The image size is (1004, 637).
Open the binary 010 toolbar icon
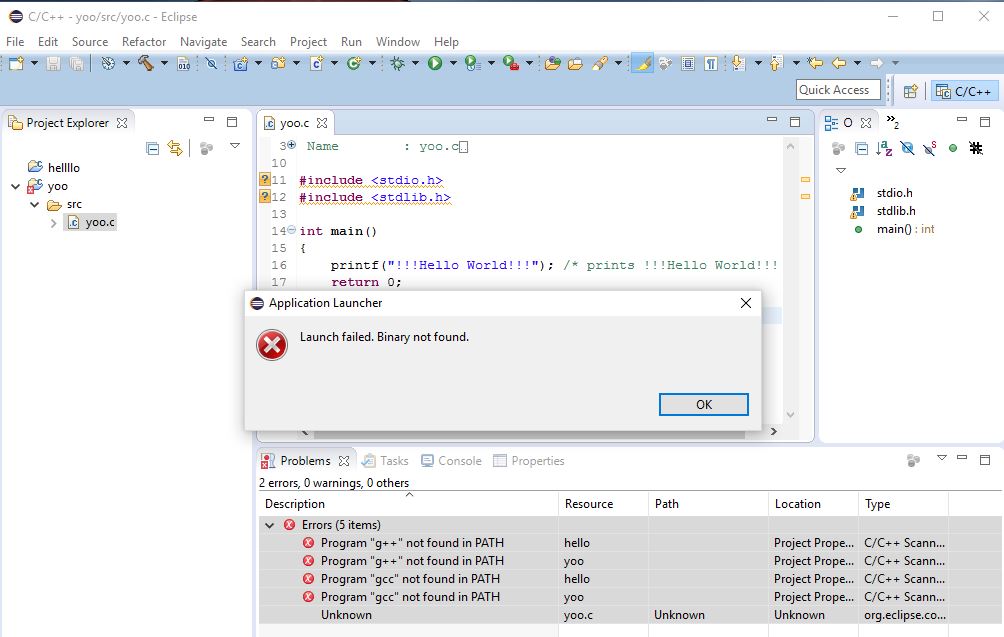[184, 63]
